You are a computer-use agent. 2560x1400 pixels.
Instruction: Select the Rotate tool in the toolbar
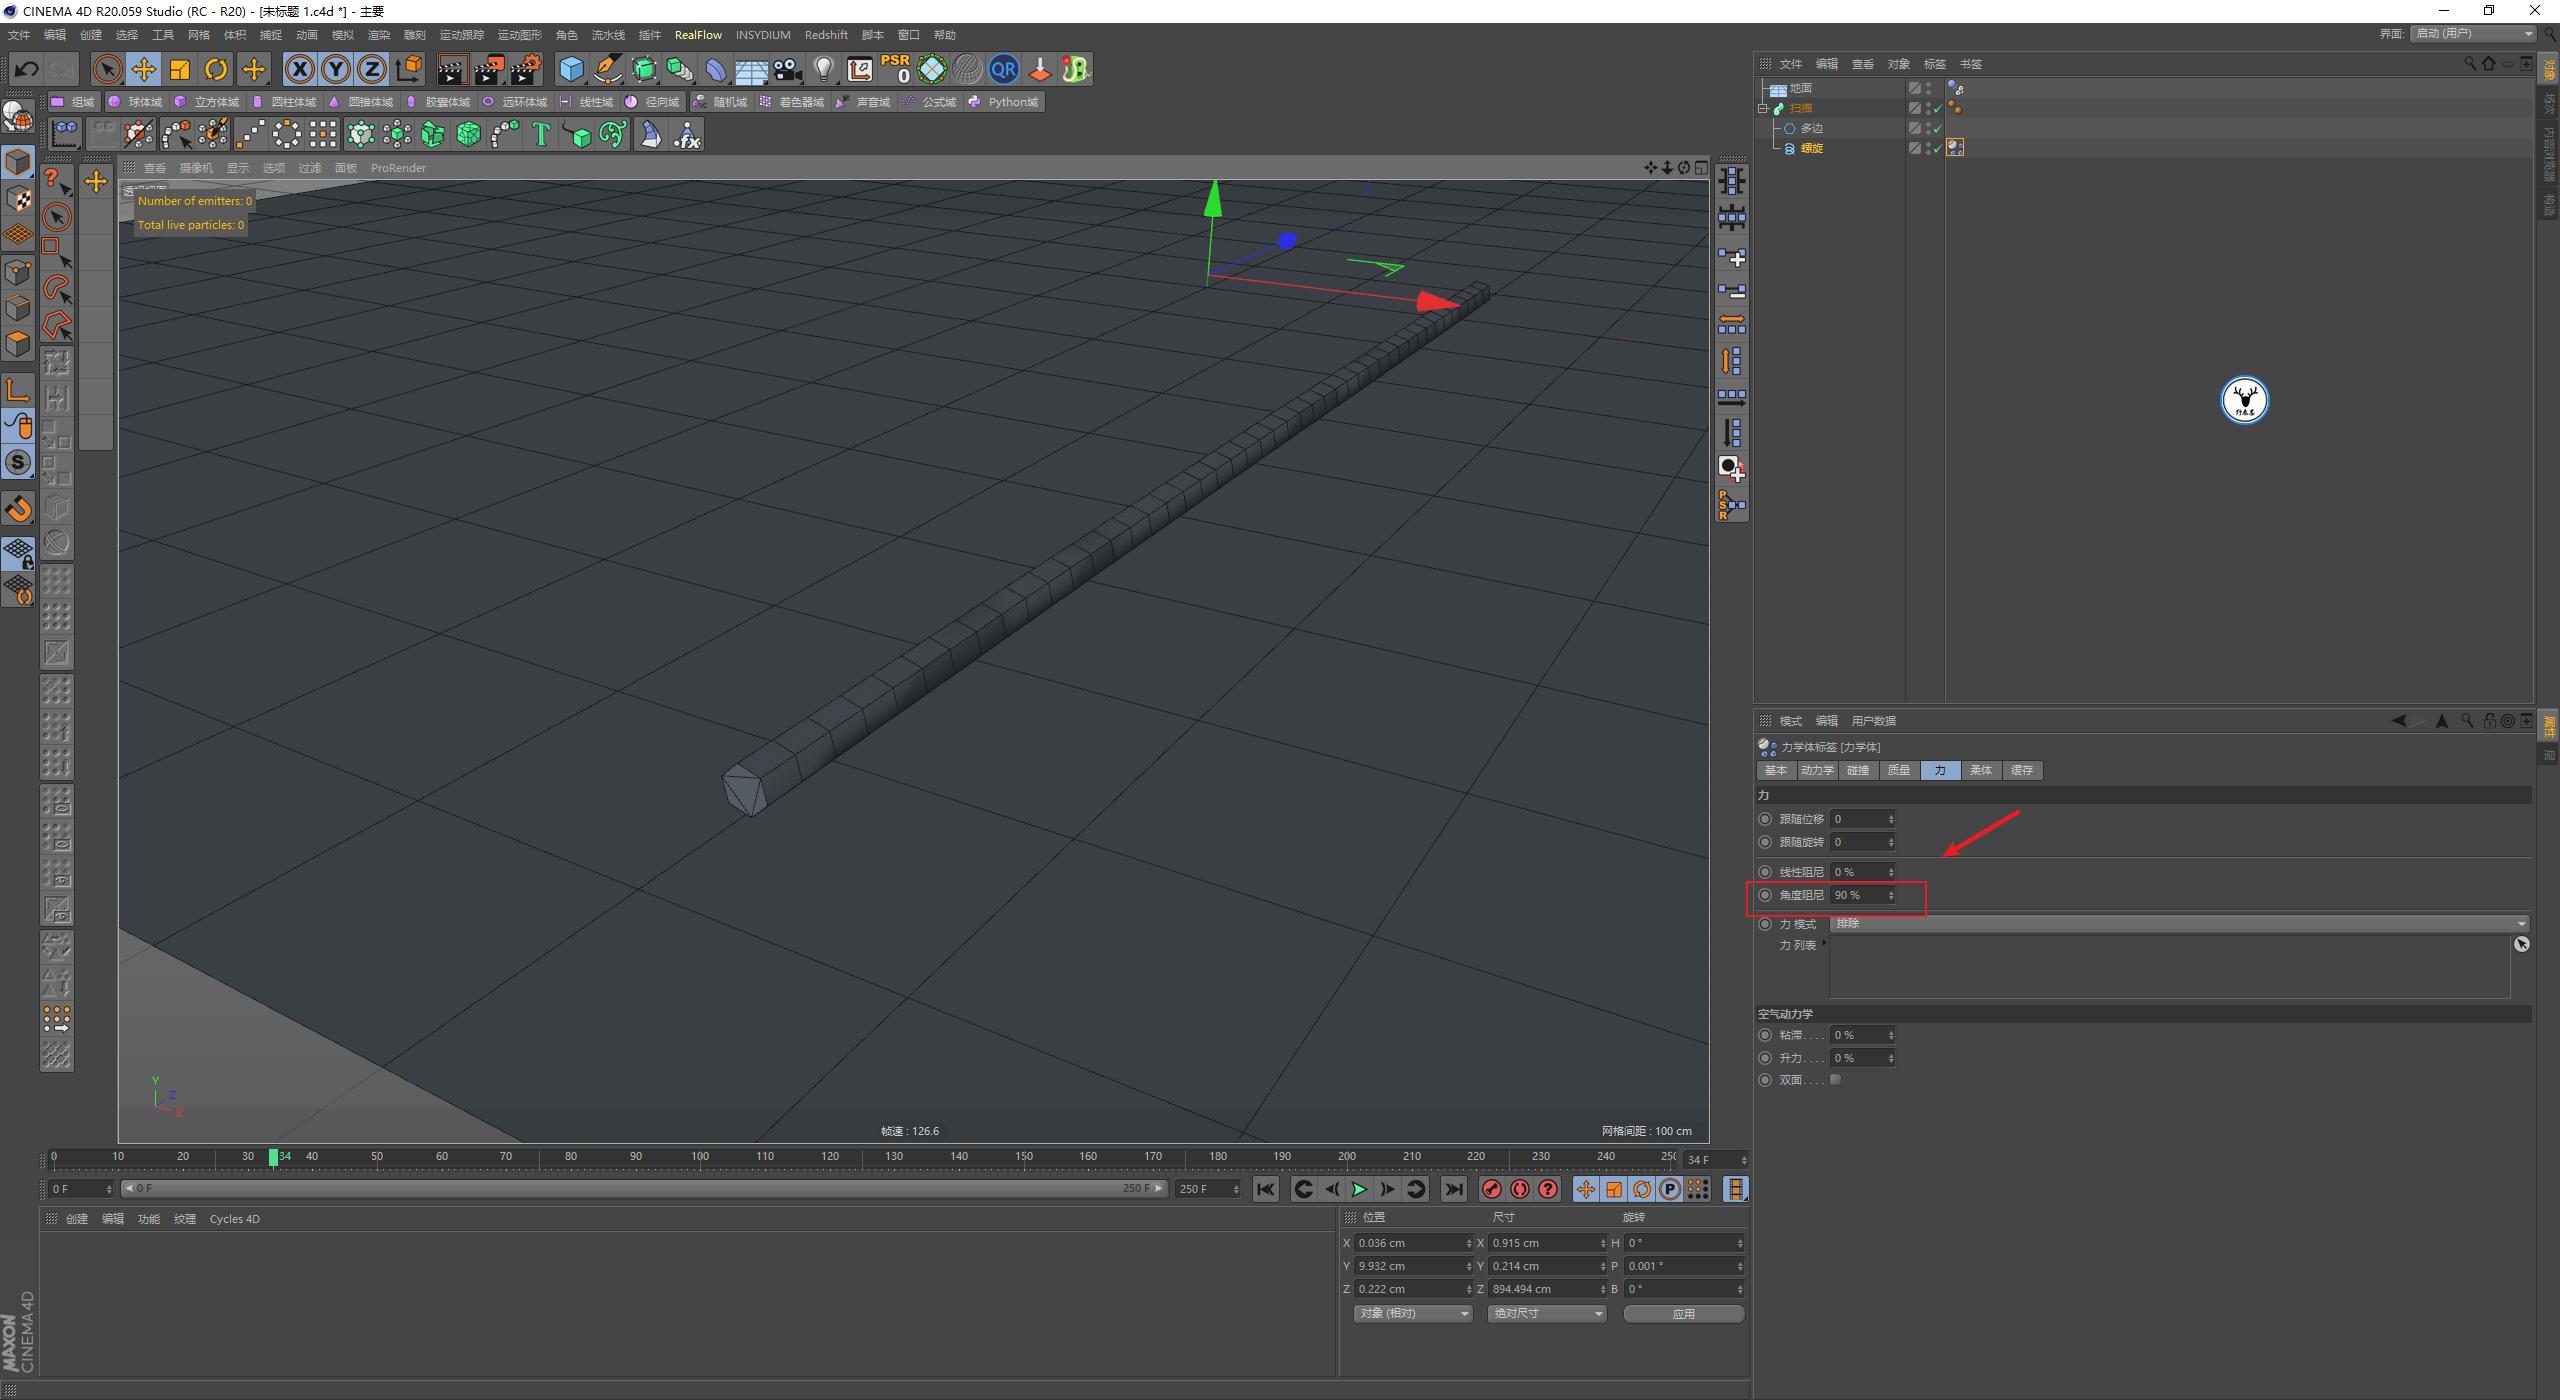216,69
